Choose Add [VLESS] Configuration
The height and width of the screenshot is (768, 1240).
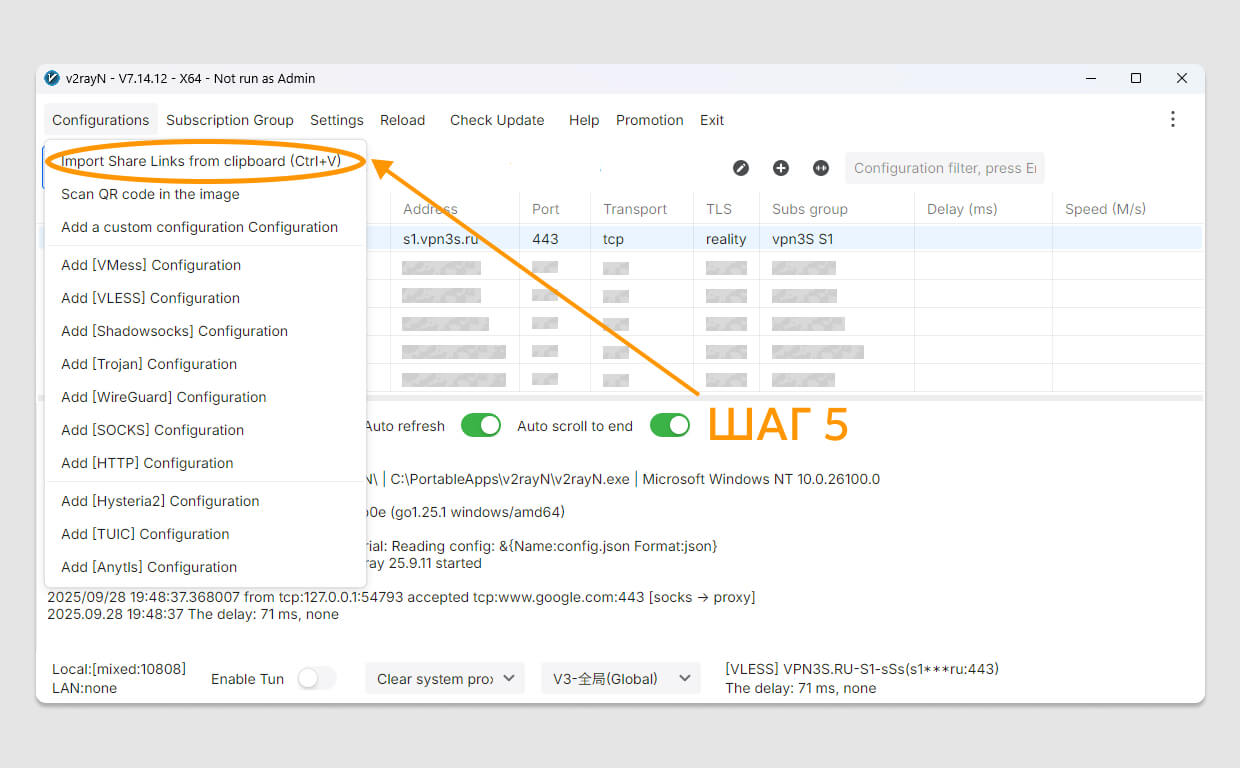(150, 298)
